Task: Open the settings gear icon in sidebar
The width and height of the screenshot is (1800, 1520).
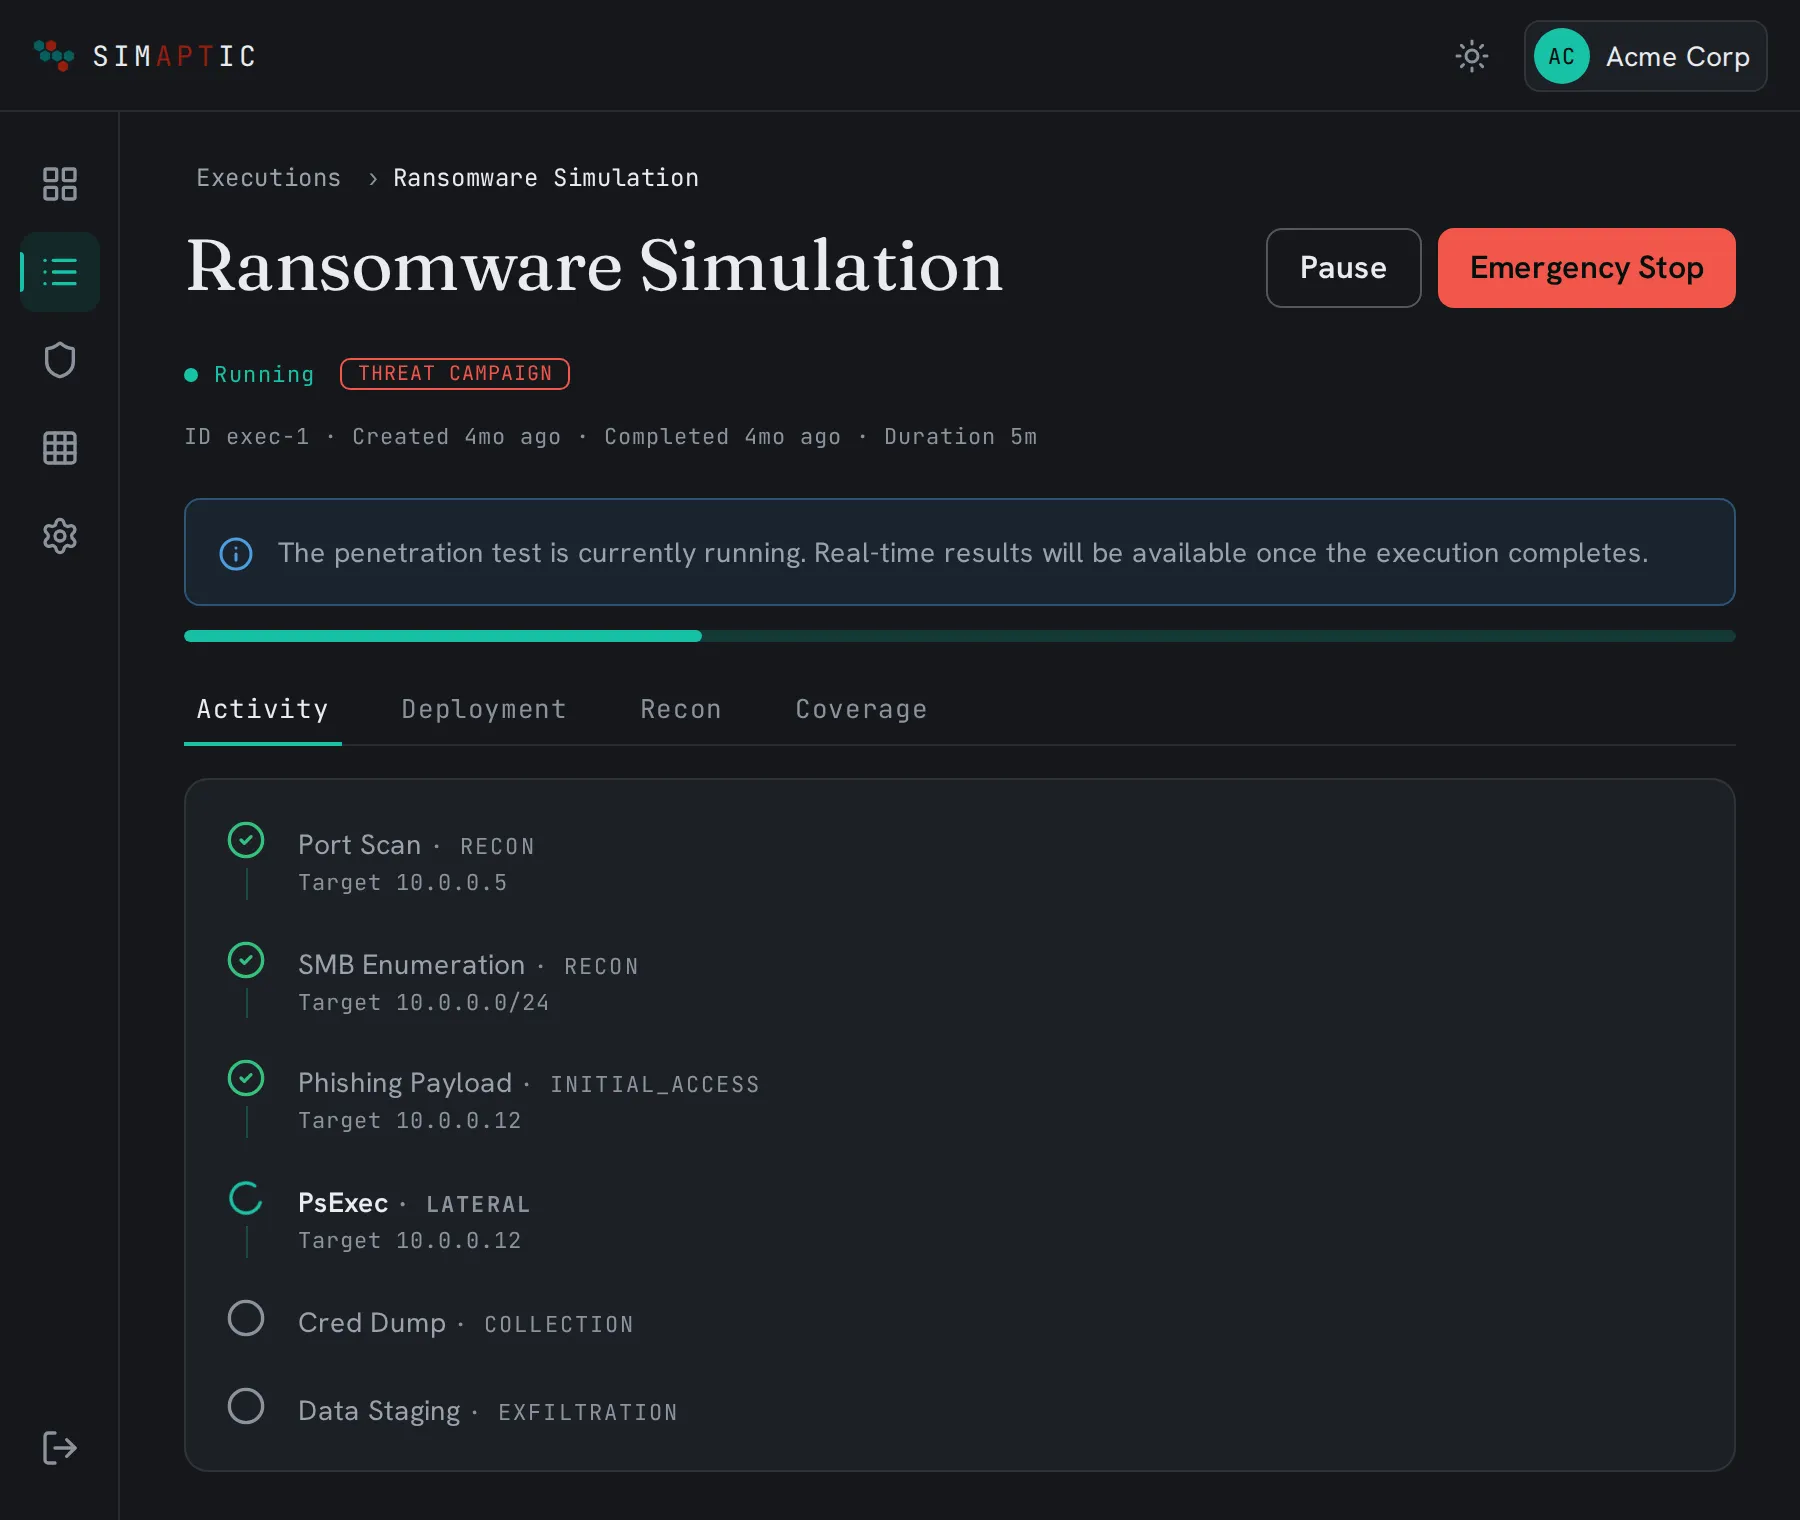Action: coord(60,536)
